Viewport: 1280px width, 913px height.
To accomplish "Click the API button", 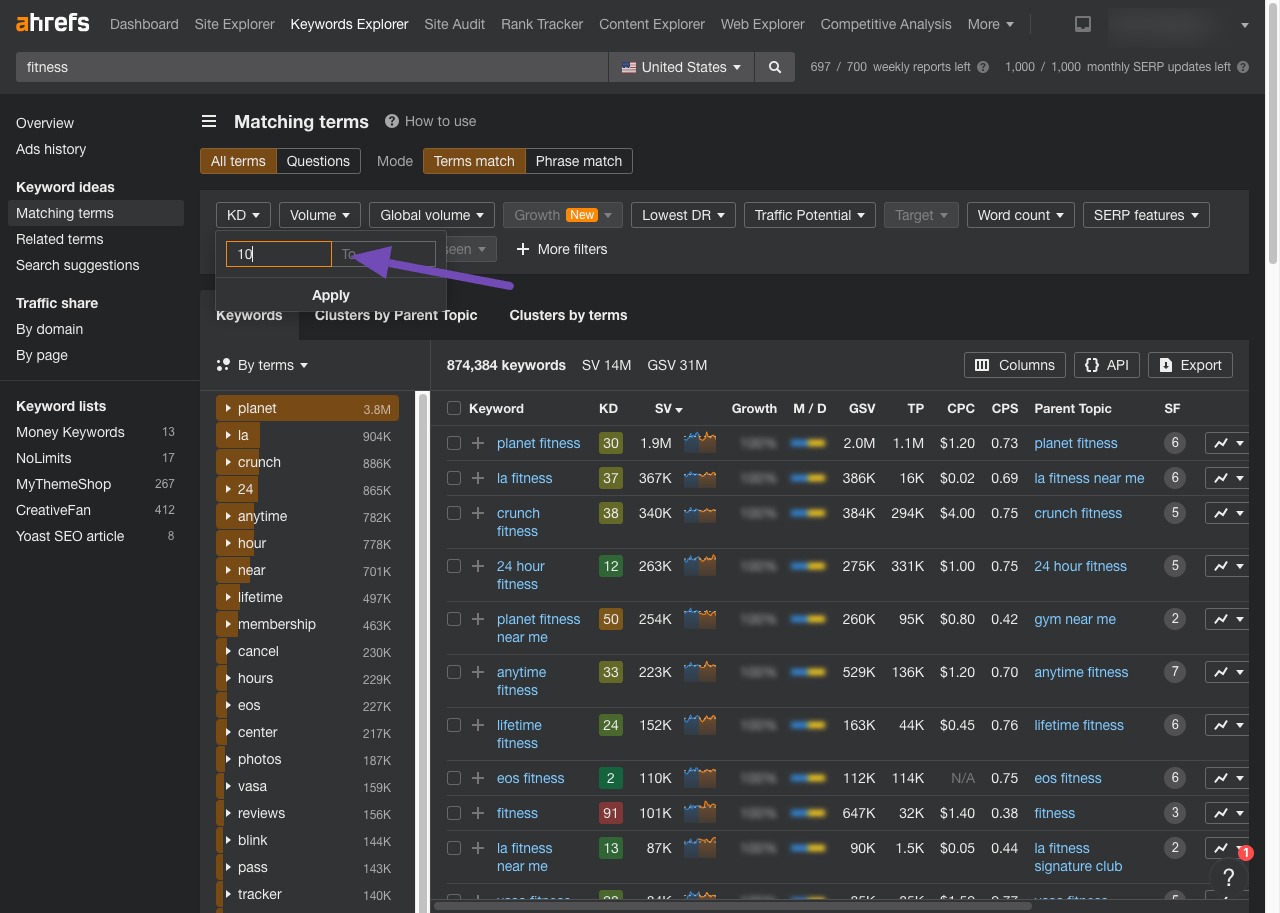I will 1107,365.
